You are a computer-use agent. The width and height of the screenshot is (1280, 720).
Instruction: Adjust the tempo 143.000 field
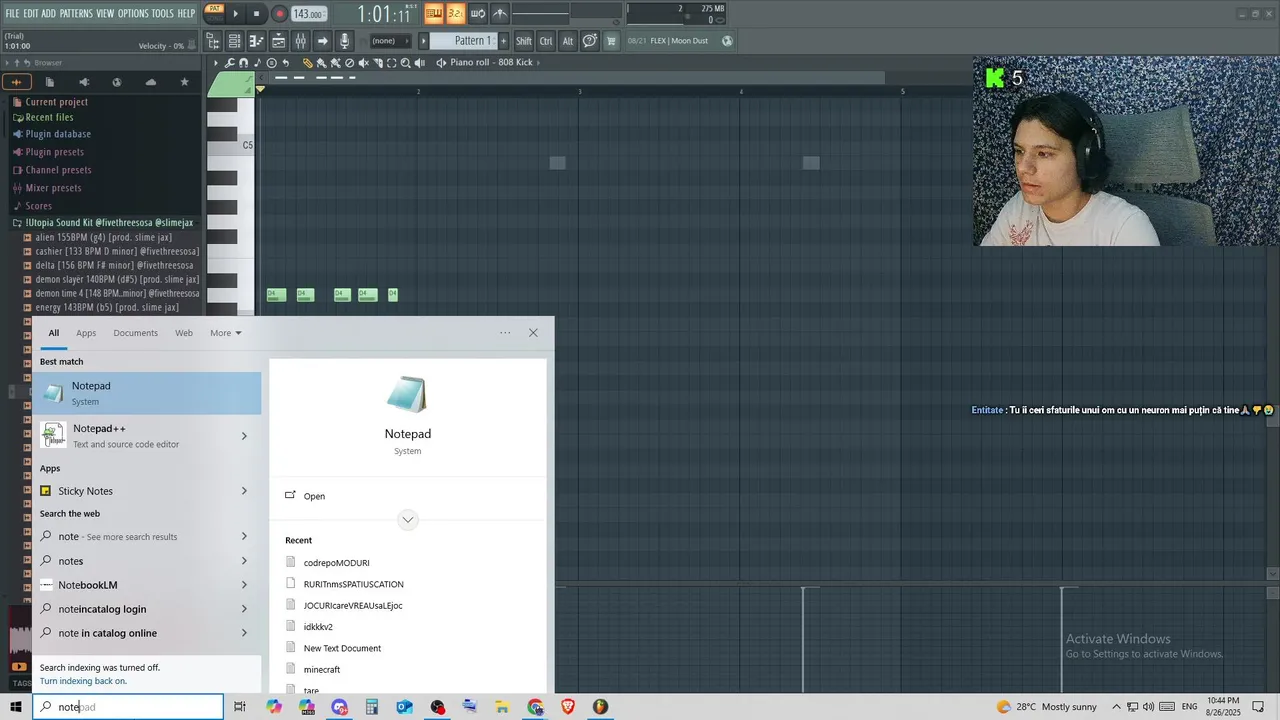pos(308,14)
